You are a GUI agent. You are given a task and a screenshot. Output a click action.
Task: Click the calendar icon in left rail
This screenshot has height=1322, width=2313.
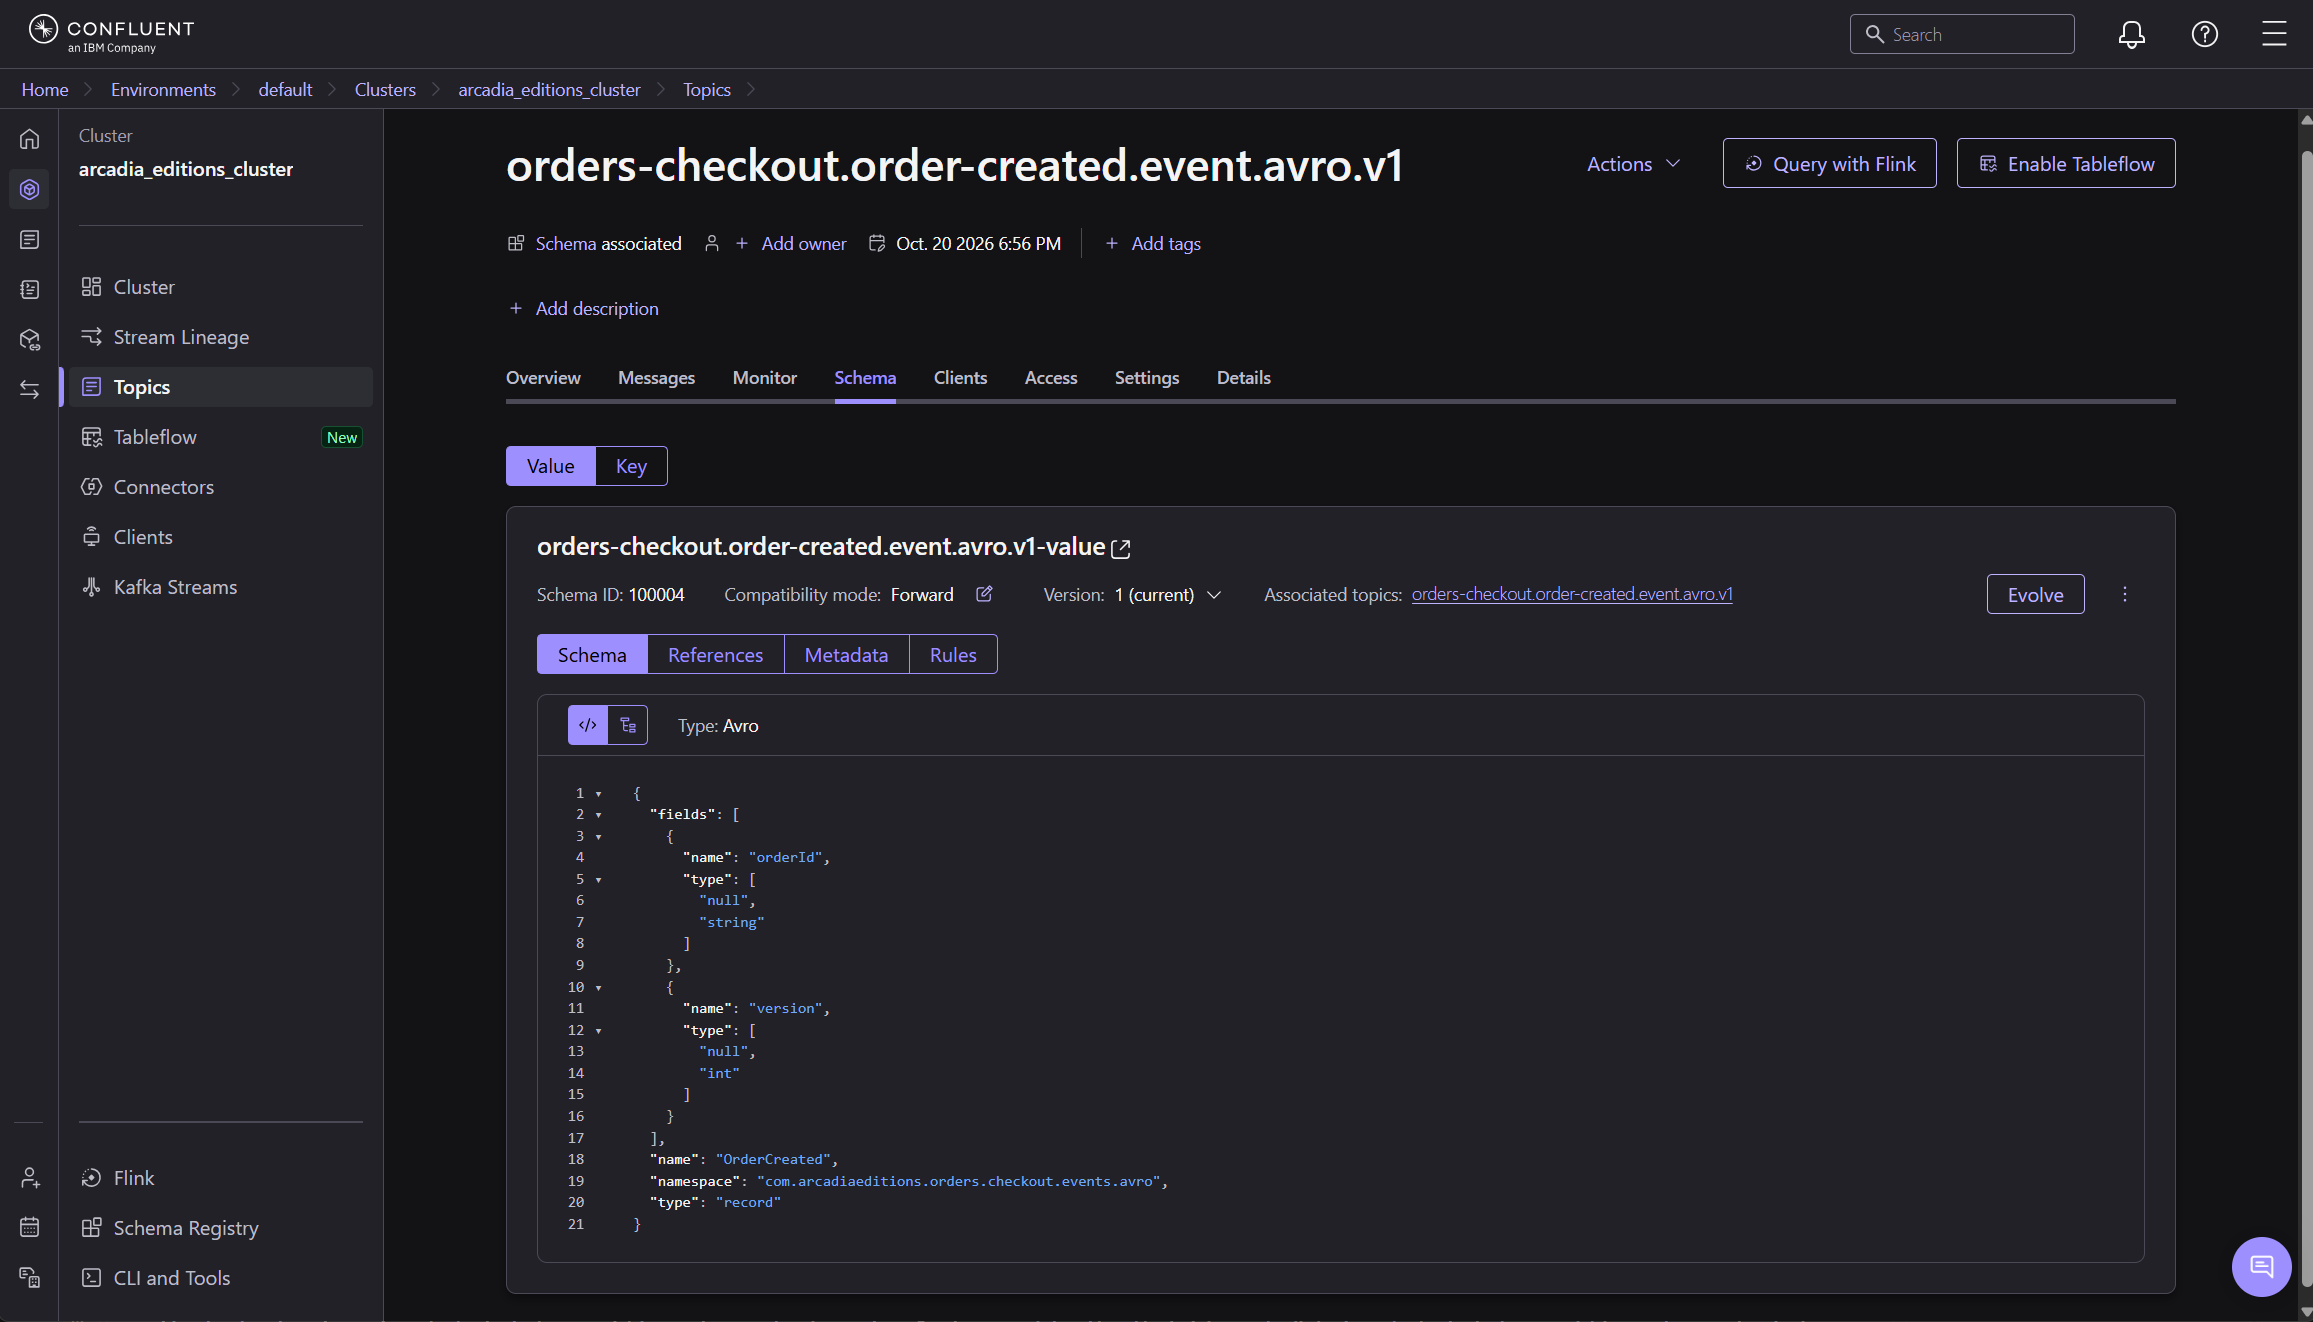(x=30, y=1227)
